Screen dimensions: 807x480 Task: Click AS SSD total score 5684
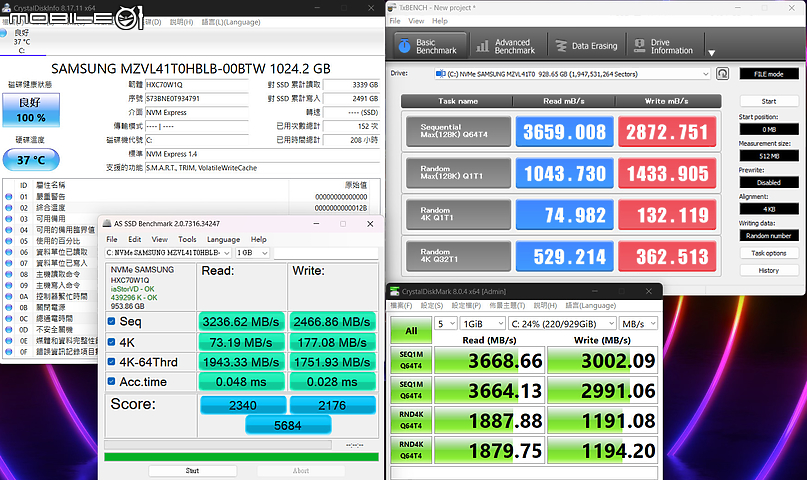(x=288, y=425)
